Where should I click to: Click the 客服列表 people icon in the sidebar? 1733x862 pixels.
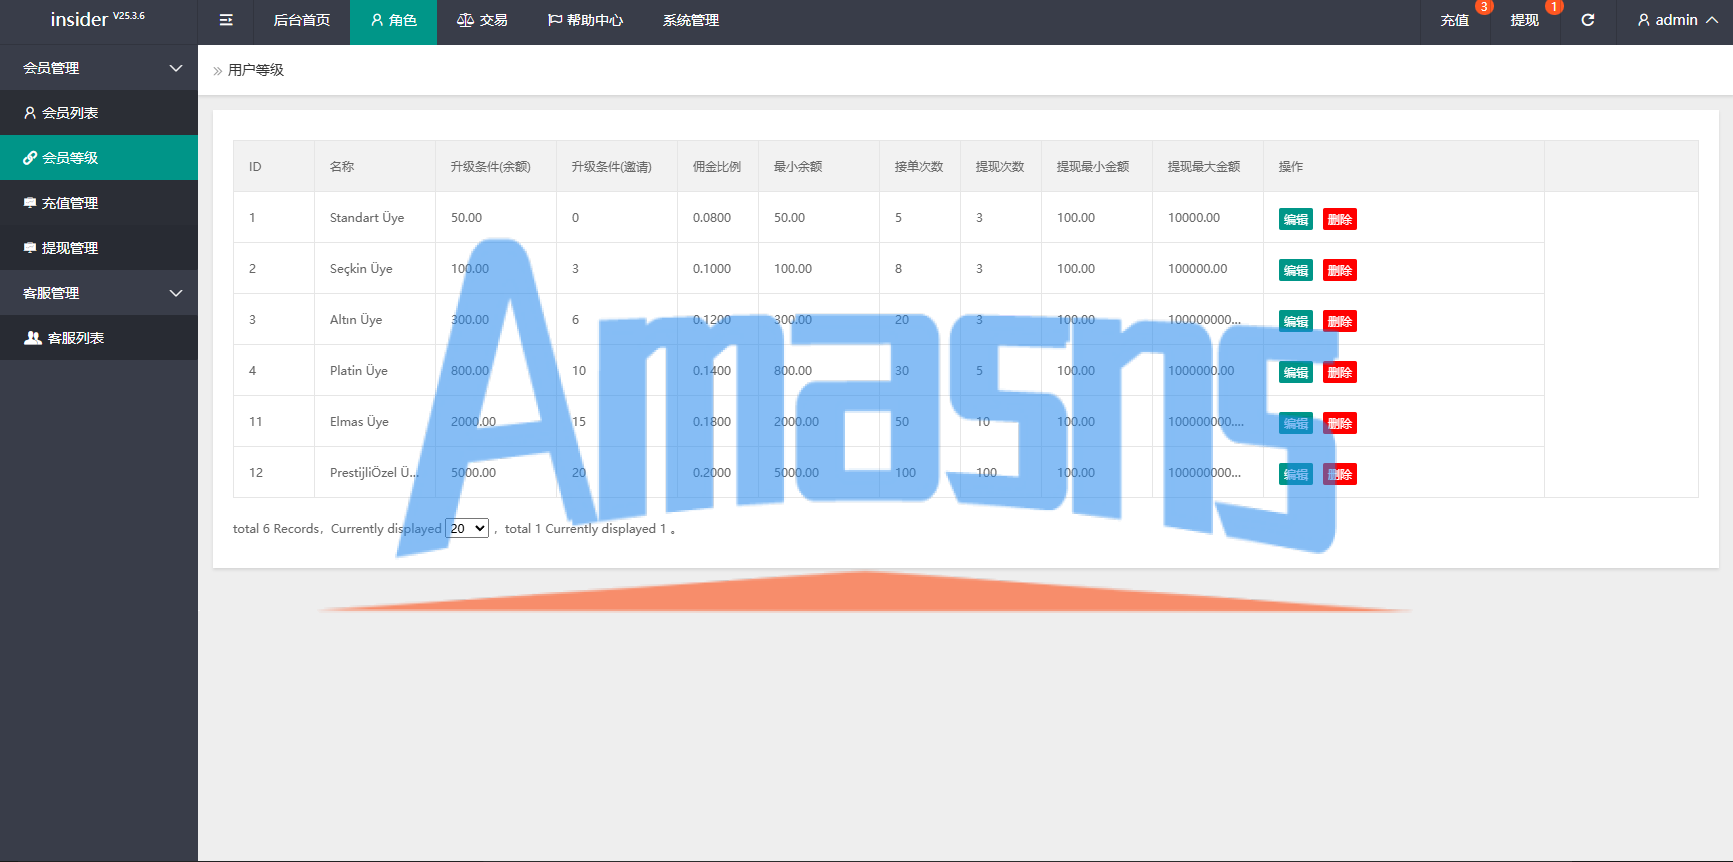pyautogui.click(x=33, y=338)
